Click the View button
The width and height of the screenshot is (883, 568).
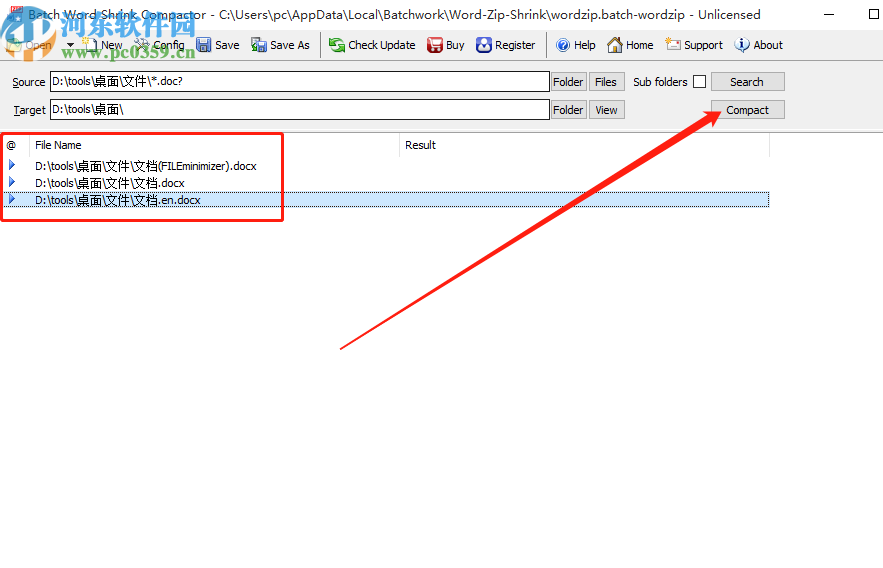pyautogui.click(x=606, y=110)
